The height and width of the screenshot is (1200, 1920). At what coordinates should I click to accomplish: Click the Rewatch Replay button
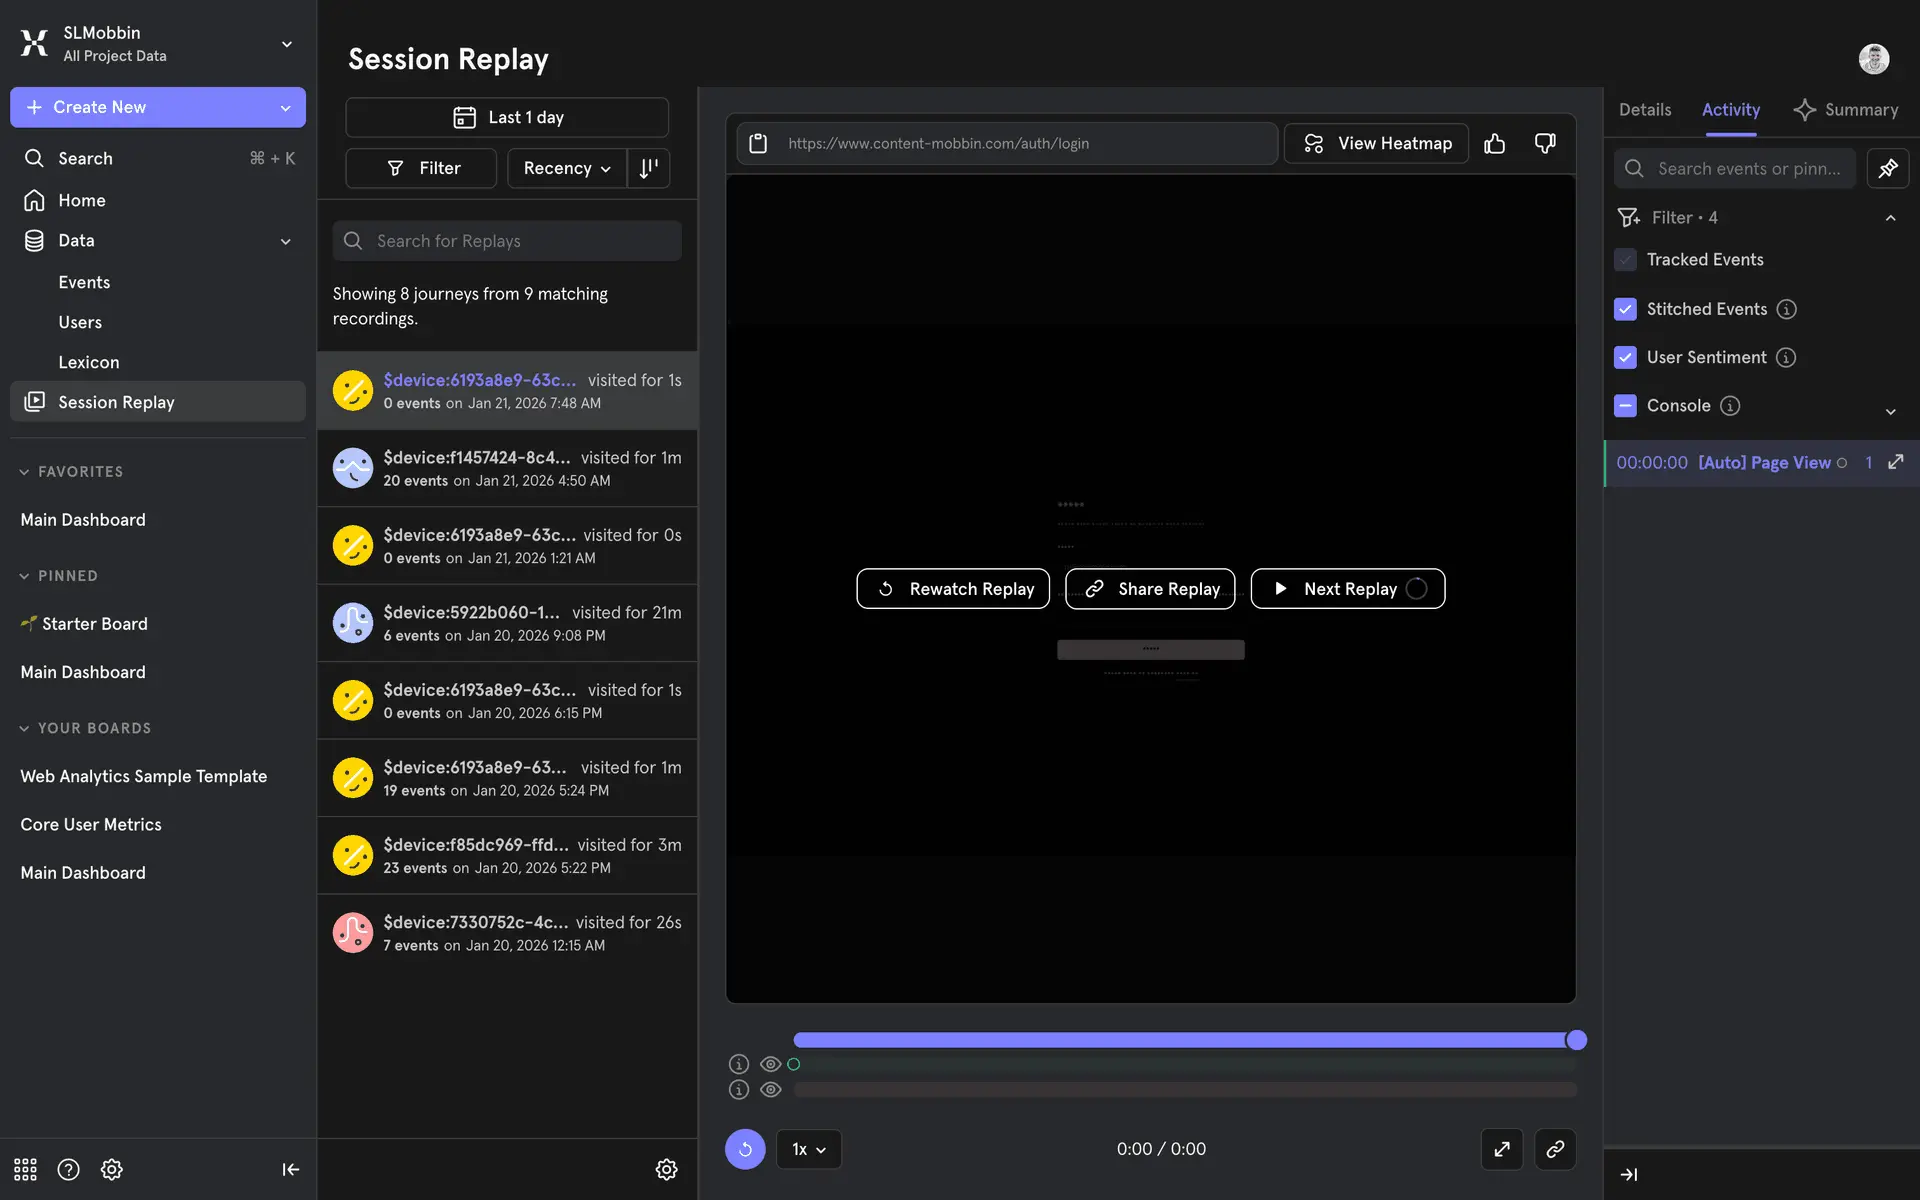click(x=953, y=589)
